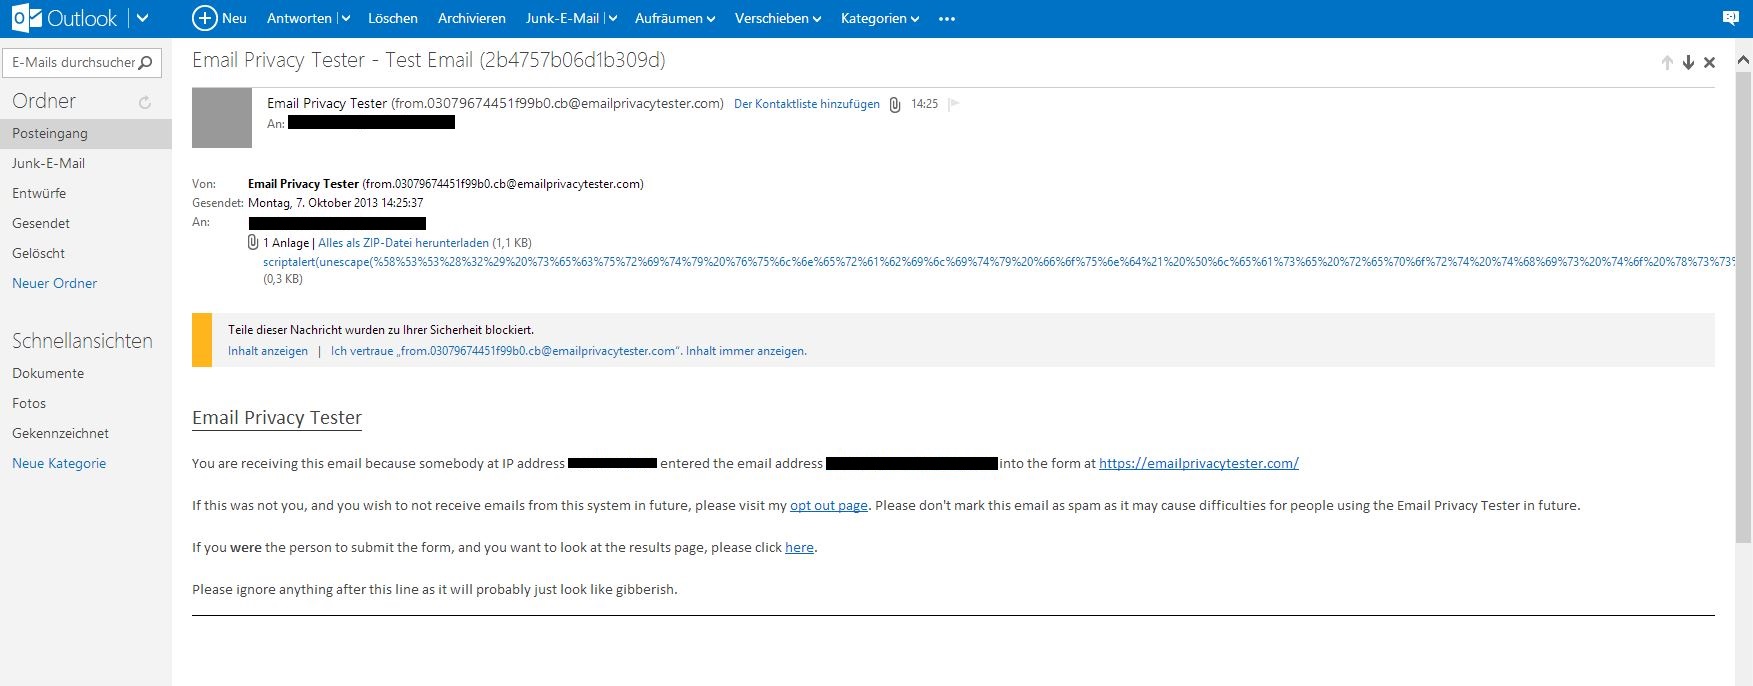The width and height of the screenshot is (1753, 686).
Task: Open more commands ellipsis menu
Action: (947, 19)
